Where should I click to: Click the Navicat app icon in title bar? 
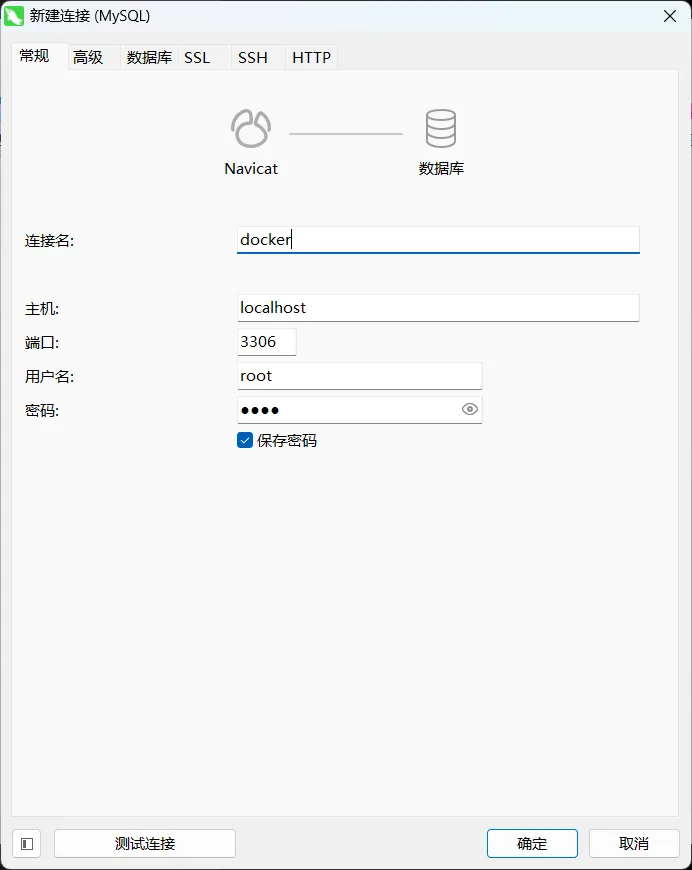15,16
